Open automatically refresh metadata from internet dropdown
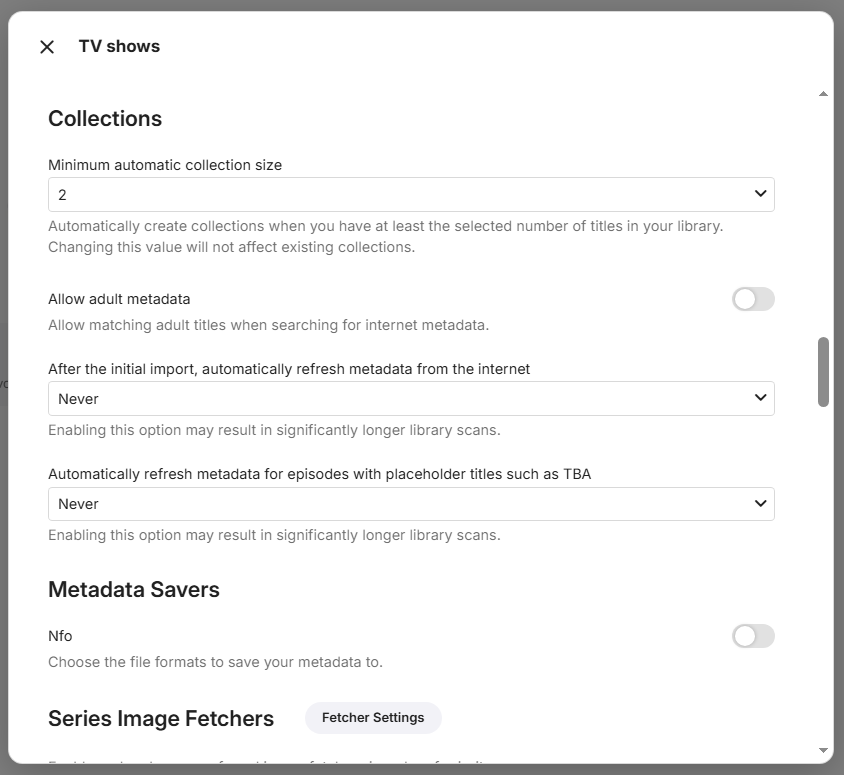This screenshot has height=775, width=844. [x=411, y=398]
